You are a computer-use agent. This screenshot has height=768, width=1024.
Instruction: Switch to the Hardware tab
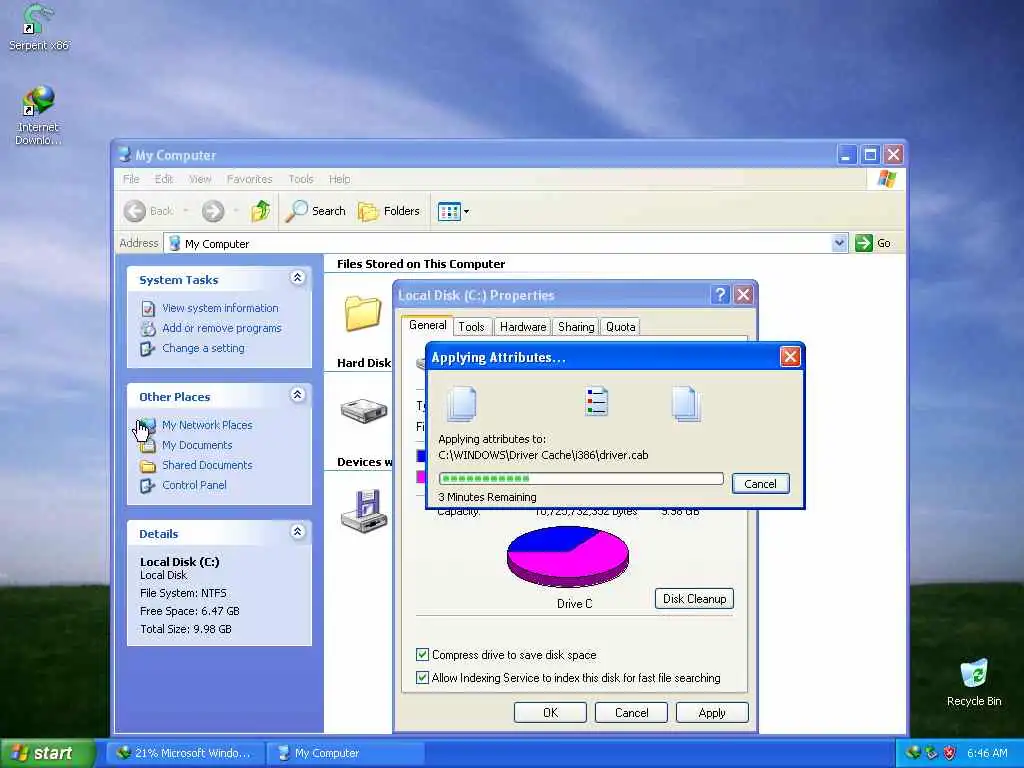pos(522,327)
